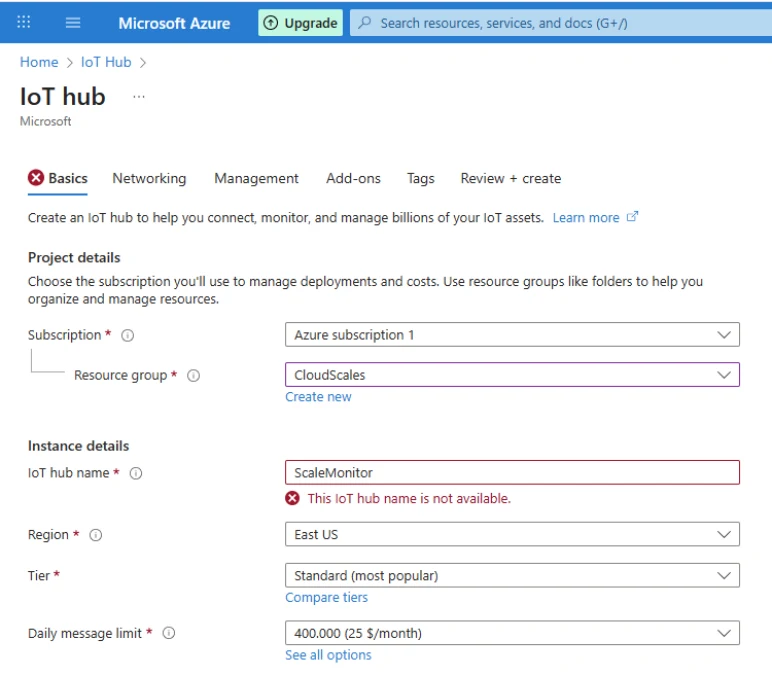Click the Resource group field label
772x676 pixels.
point(121,375)
